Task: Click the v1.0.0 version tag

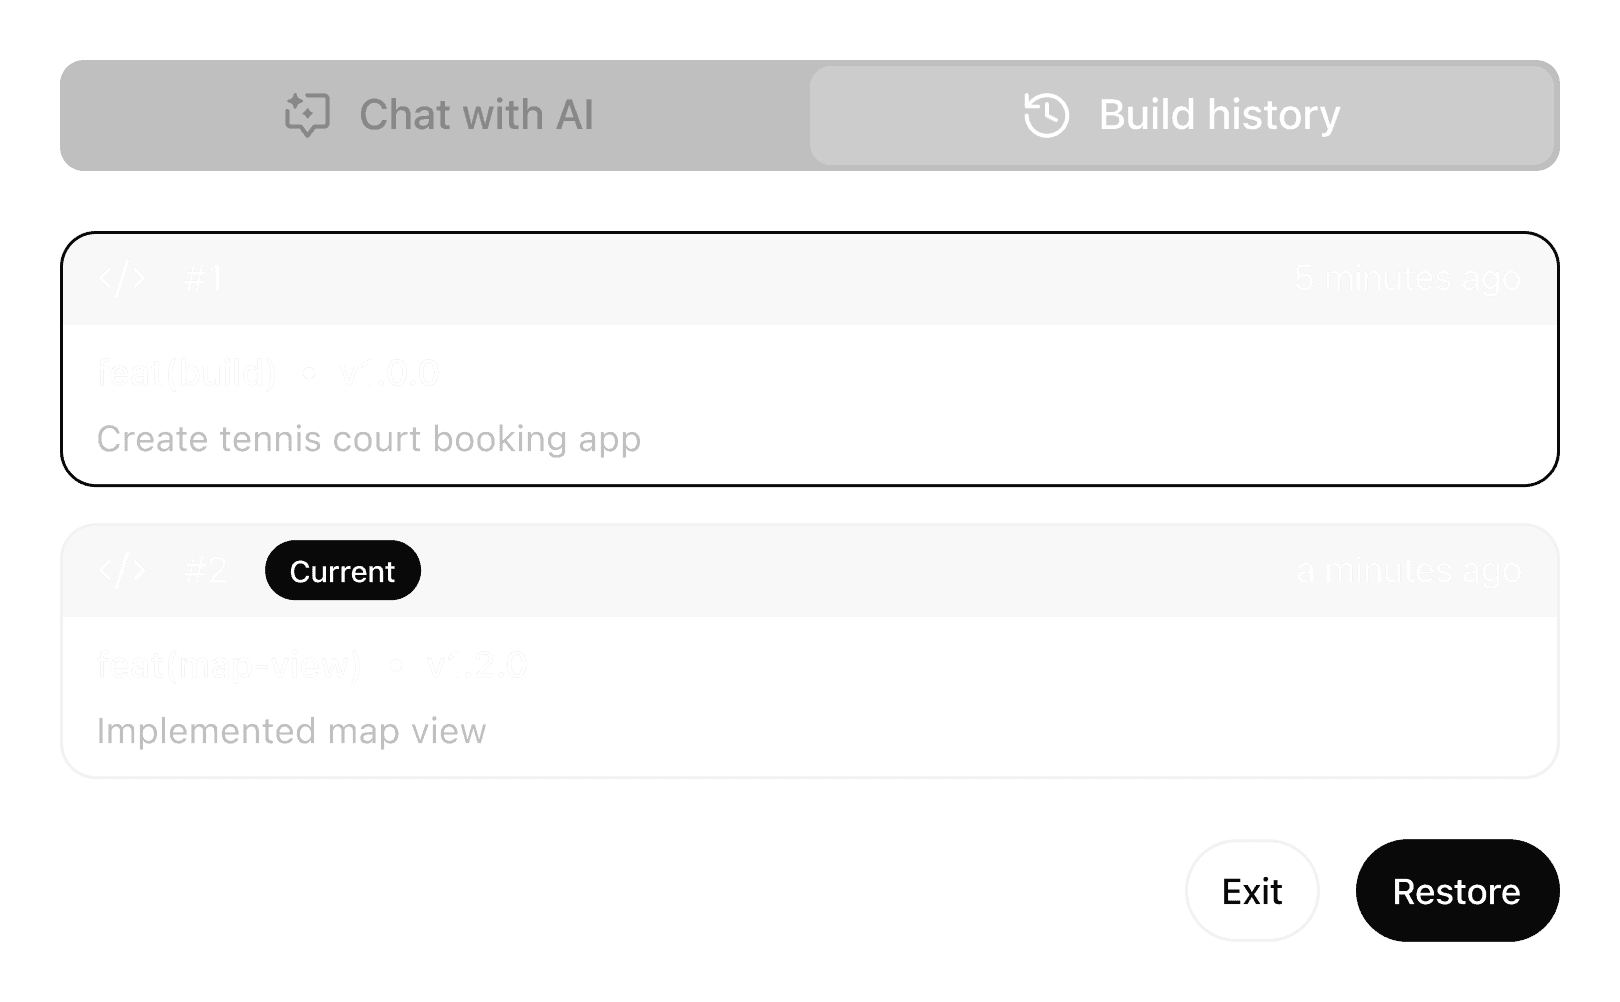Action: tap(390, 373)
